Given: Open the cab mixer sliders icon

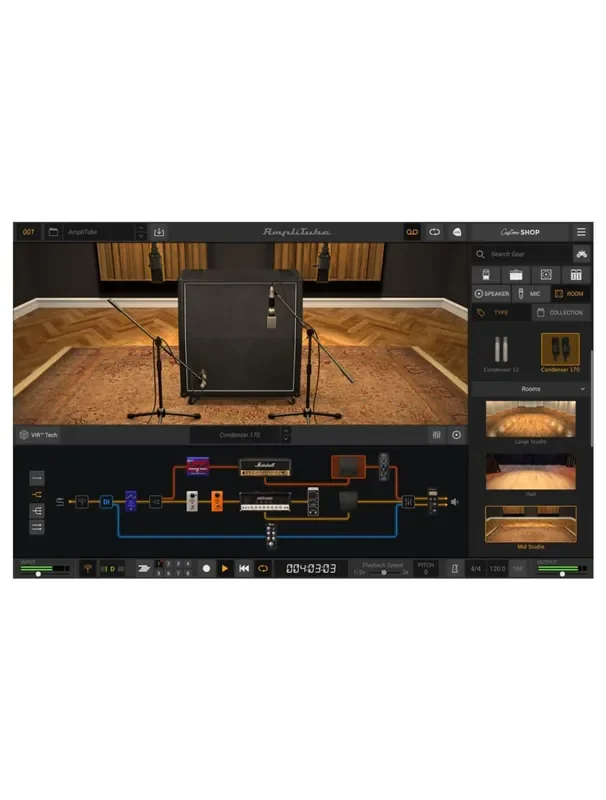Looking at the screenshot, I should [x=437, y=435].
